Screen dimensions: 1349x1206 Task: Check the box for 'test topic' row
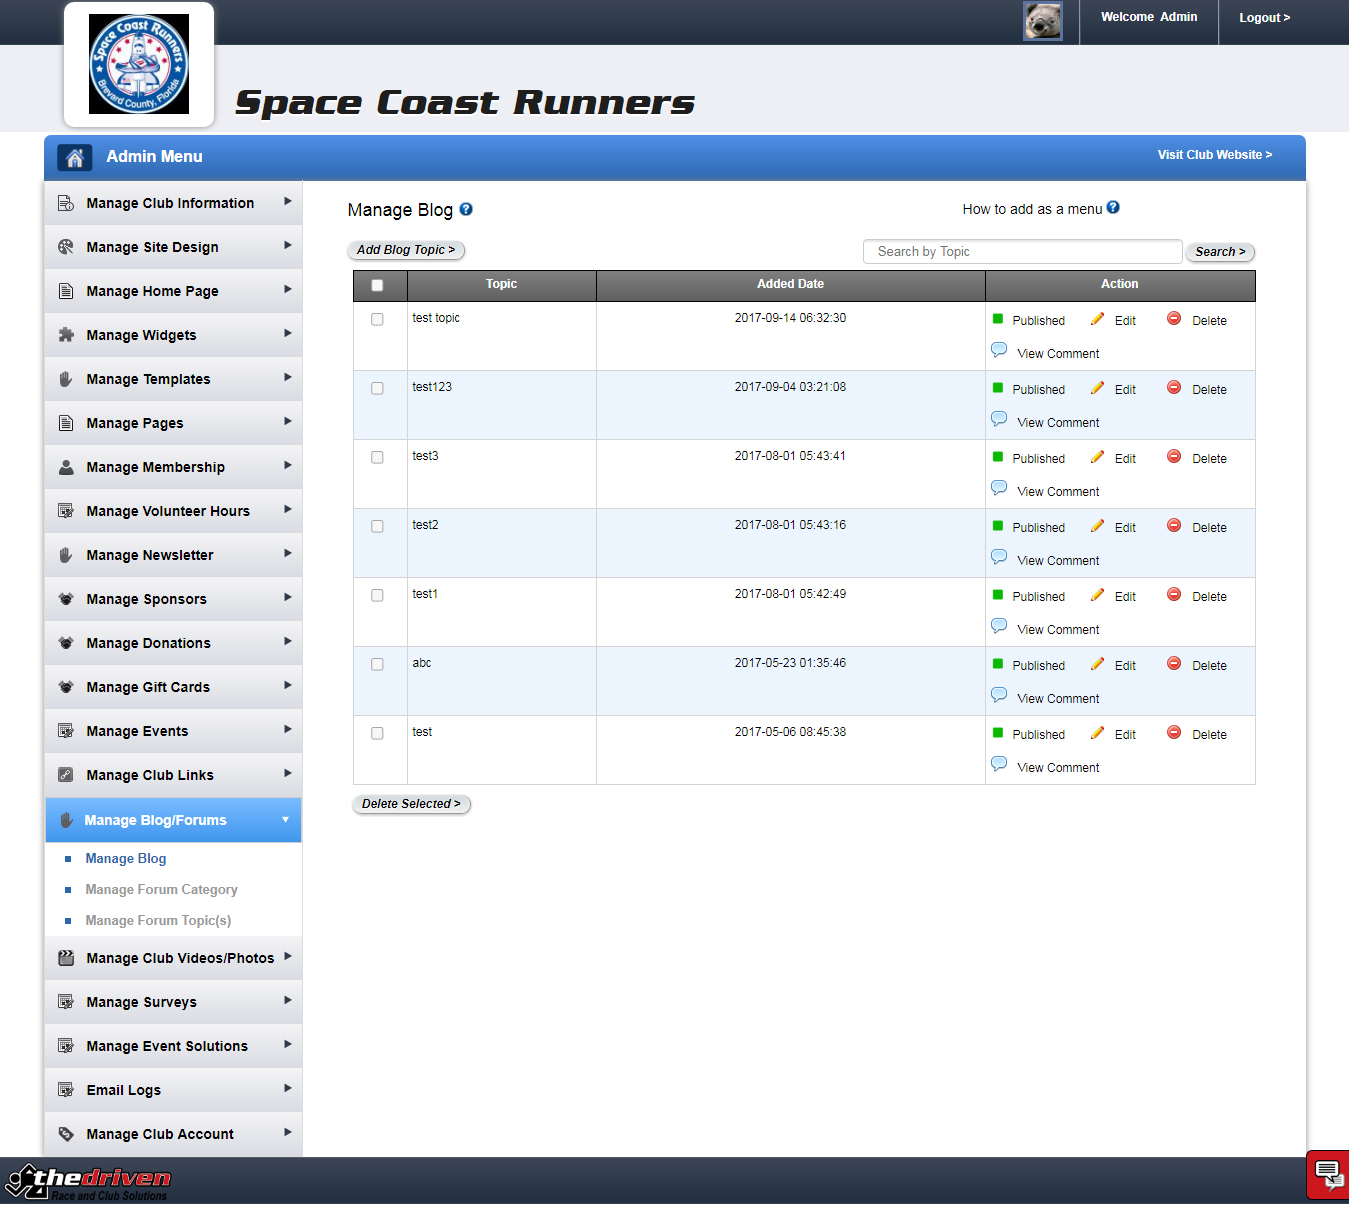[377, 319]
